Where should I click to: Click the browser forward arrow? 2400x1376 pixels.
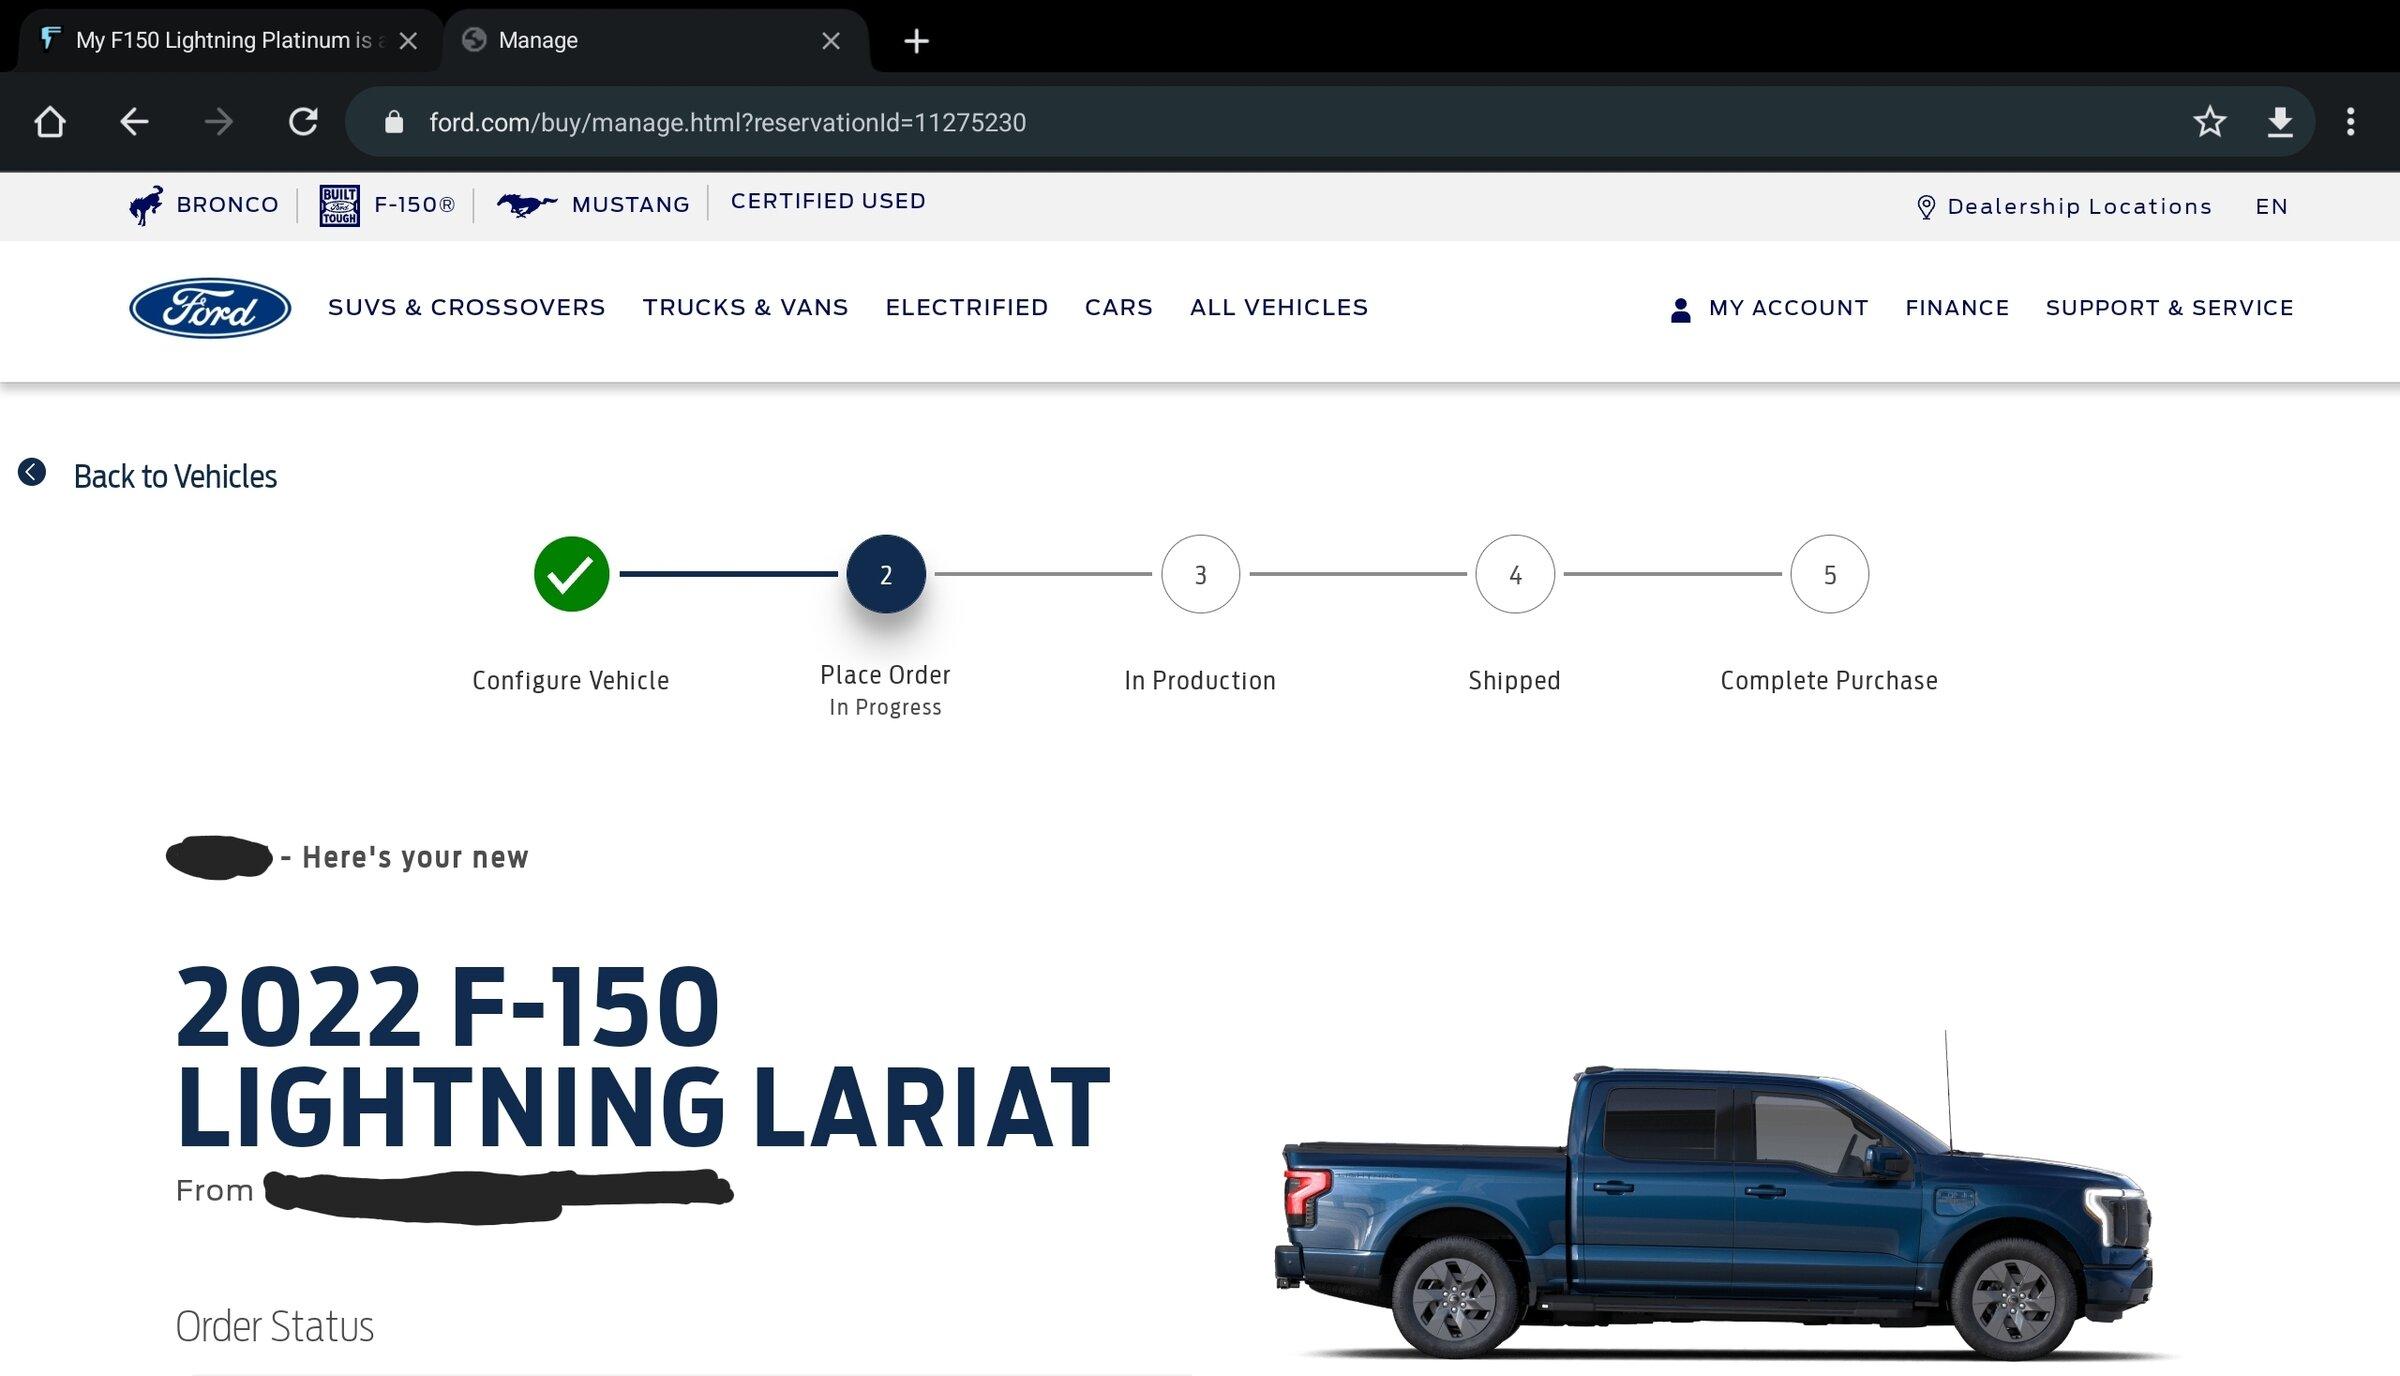(x=218, y=122)
